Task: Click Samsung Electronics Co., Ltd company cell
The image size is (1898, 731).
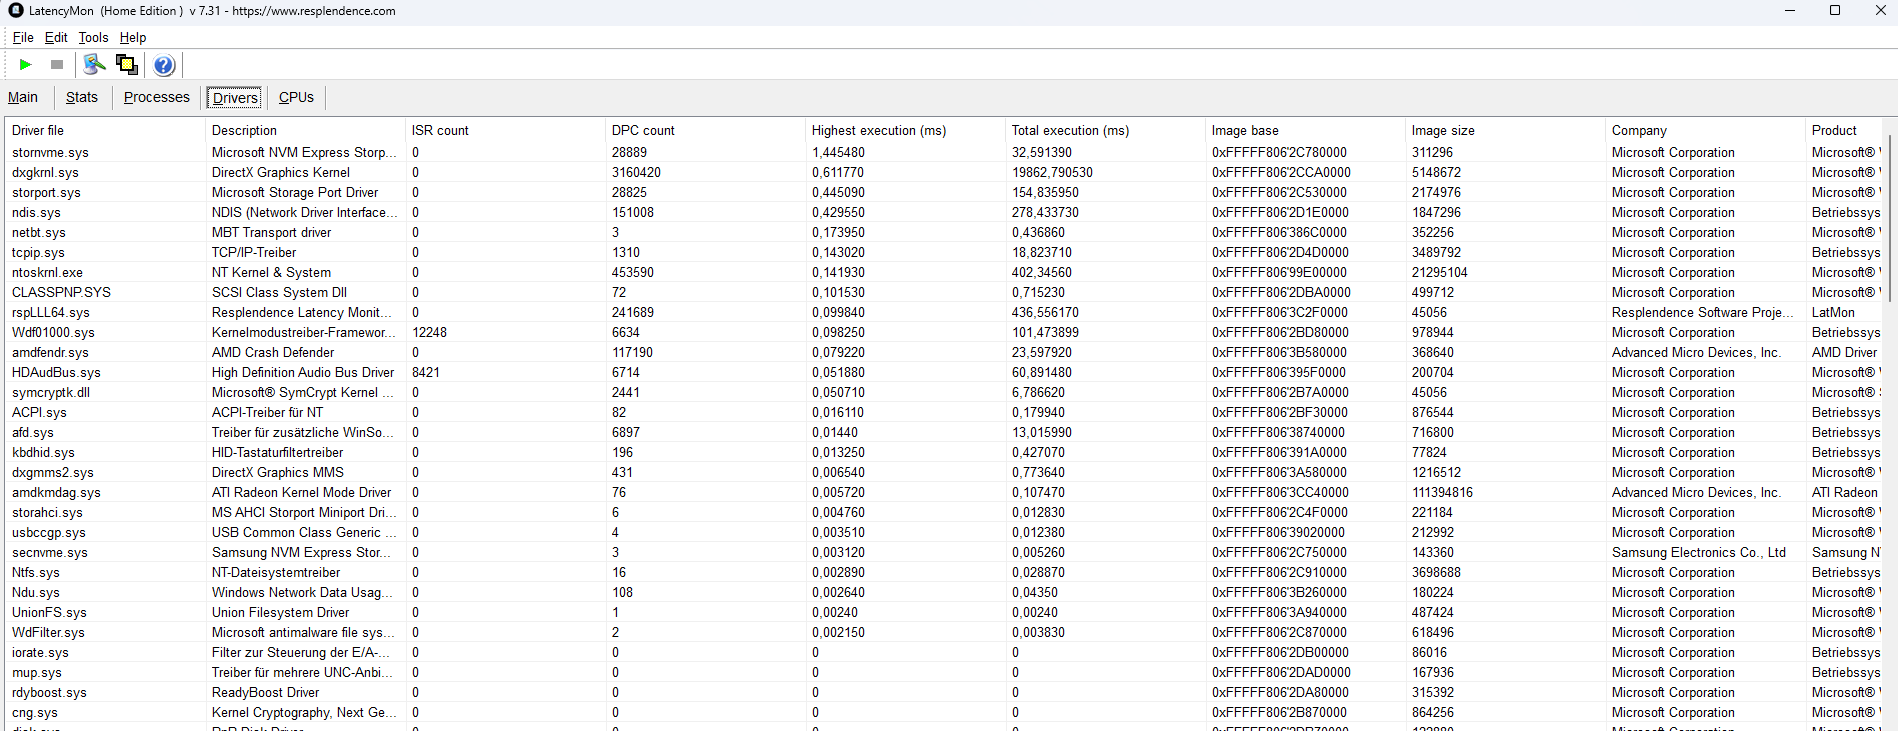Action: (x=1698, y=552)
